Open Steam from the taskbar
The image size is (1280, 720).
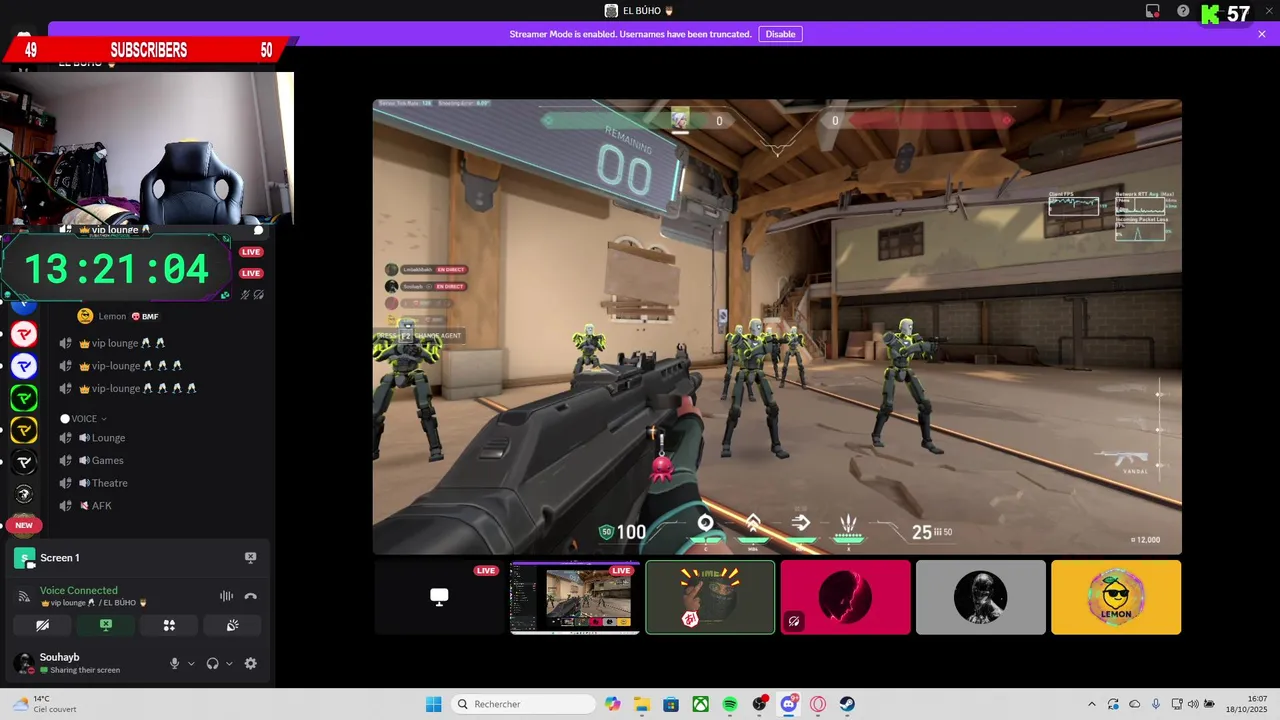(x=847, y=704)
